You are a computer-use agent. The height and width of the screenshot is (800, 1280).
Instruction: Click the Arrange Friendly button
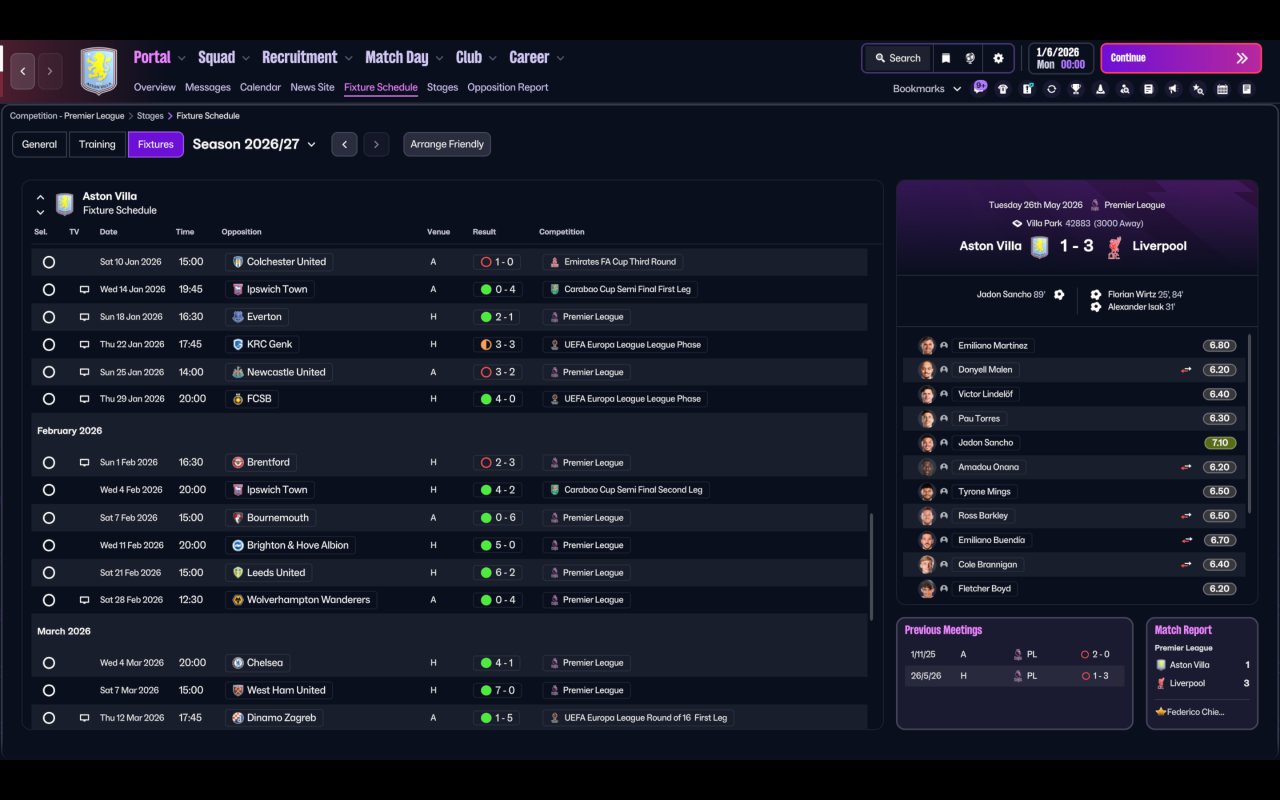(x=447, y=144)
